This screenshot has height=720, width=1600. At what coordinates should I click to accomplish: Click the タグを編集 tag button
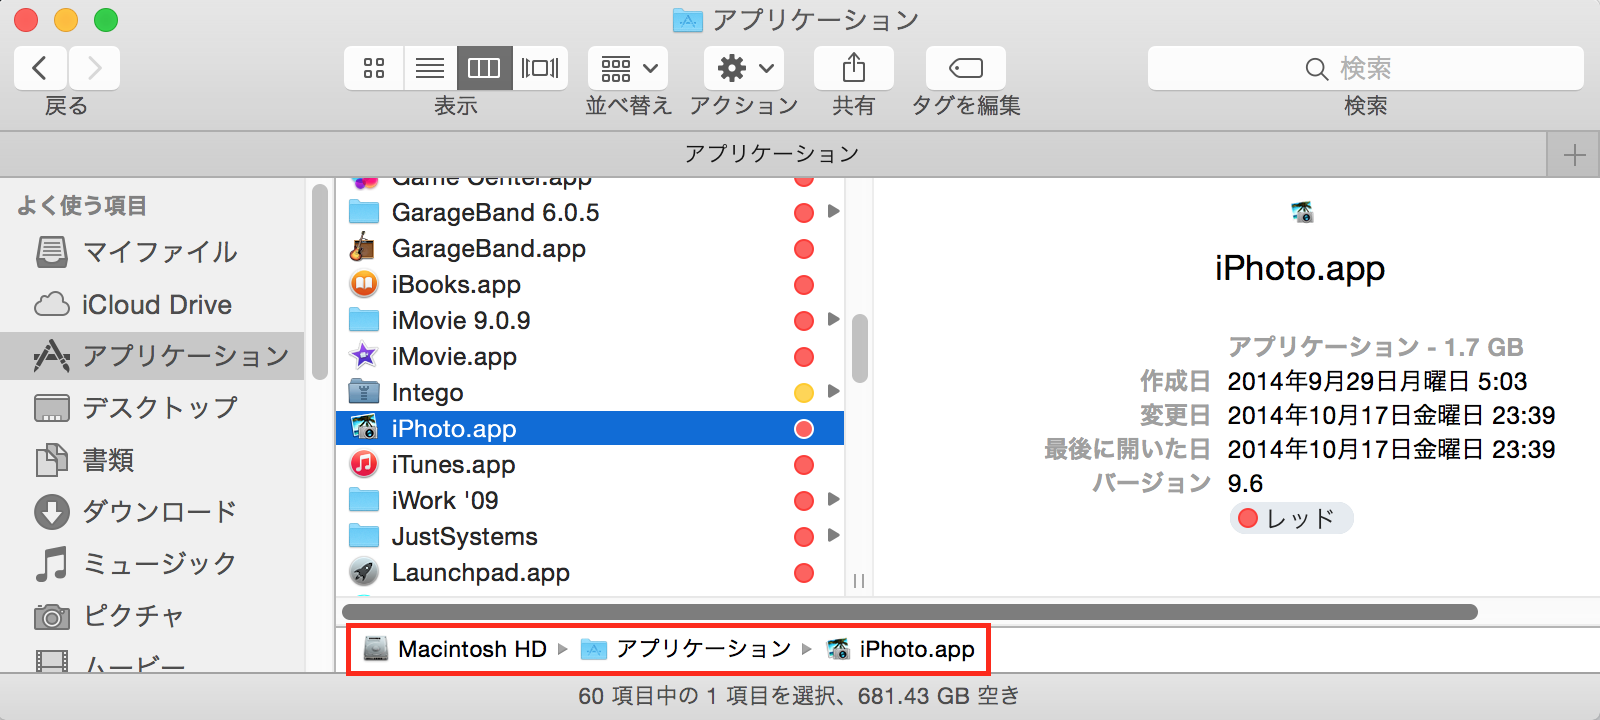(965, 68)
